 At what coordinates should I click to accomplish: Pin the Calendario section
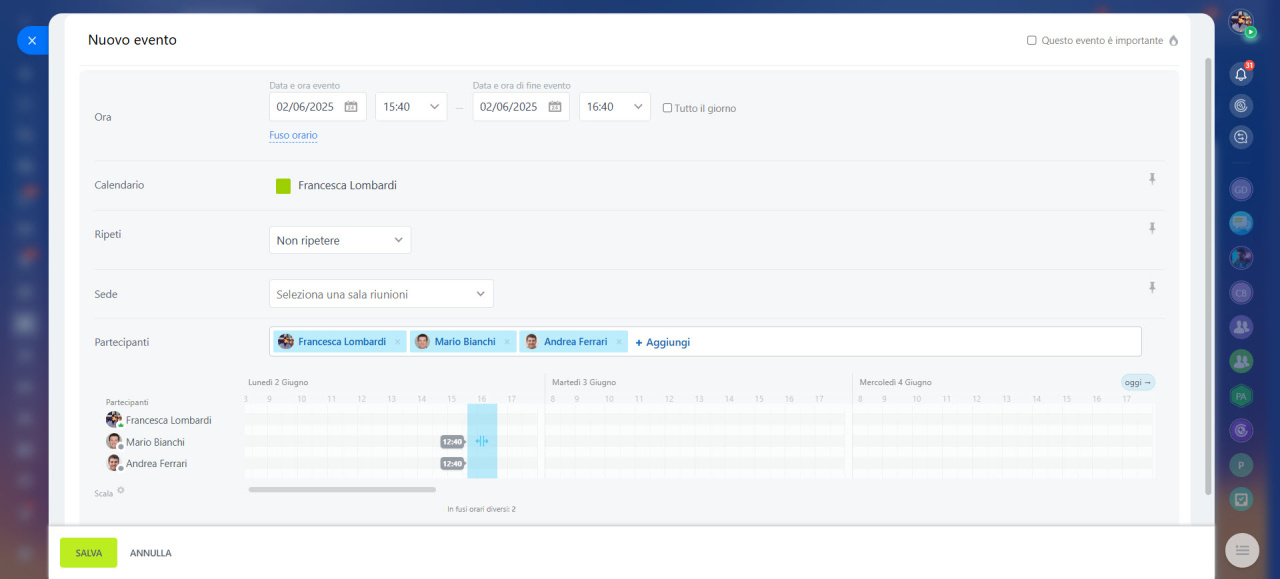1152,179
